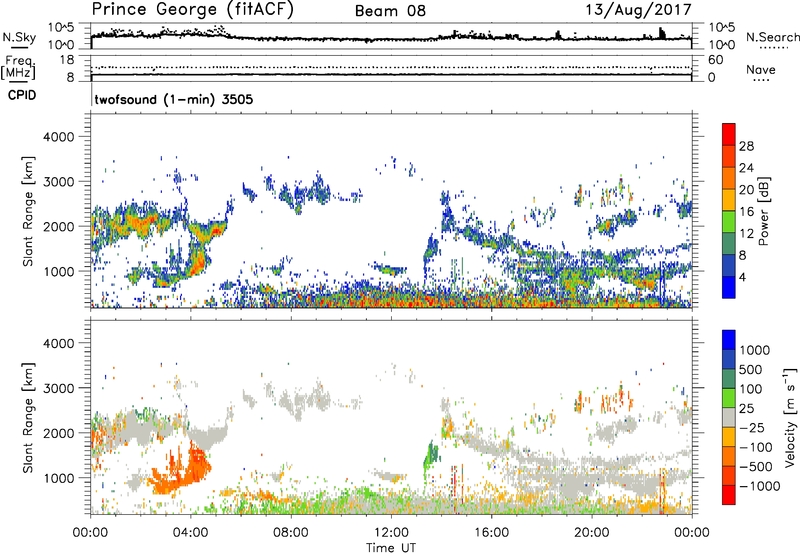Click the '20' value on the power colorbar
This screenshot has width=800, height=554.
[x=746, y=190]
